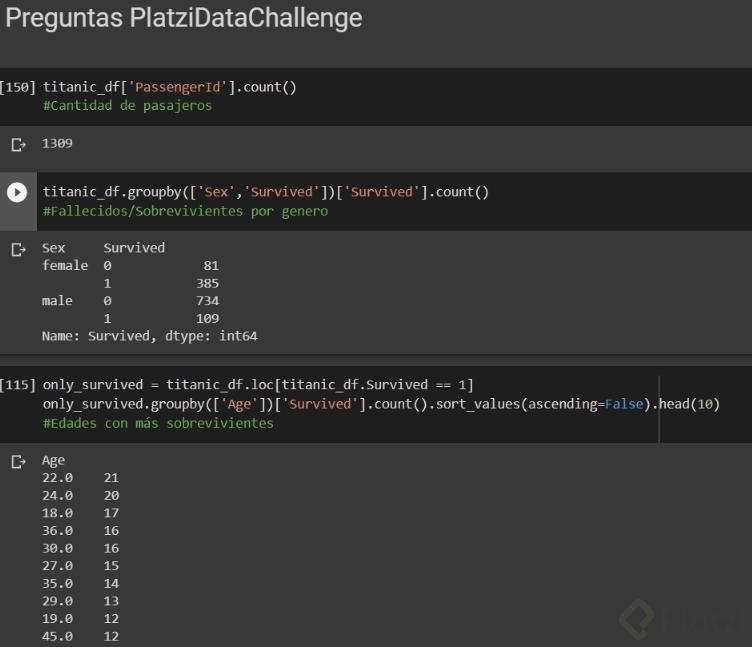This screenshot has height=647, width=752.
Task: Click comment #Cantidad de pasajeros
Action: tap(128, 106)
